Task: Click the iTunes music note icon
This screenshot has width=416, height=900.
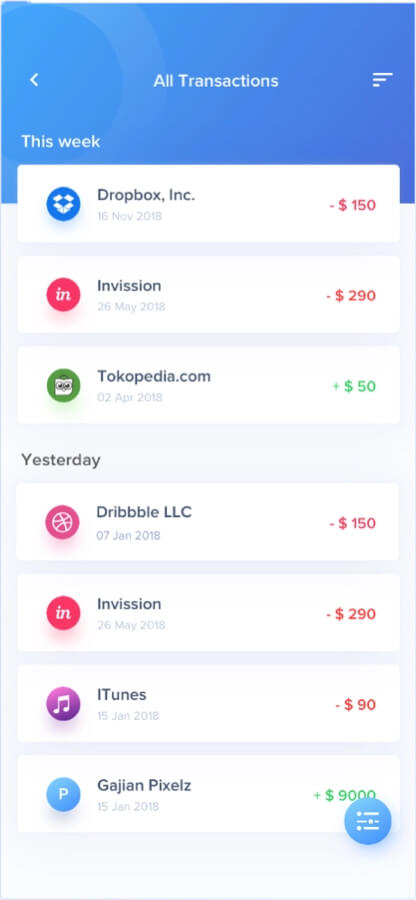Action: (x=63, y=703)
